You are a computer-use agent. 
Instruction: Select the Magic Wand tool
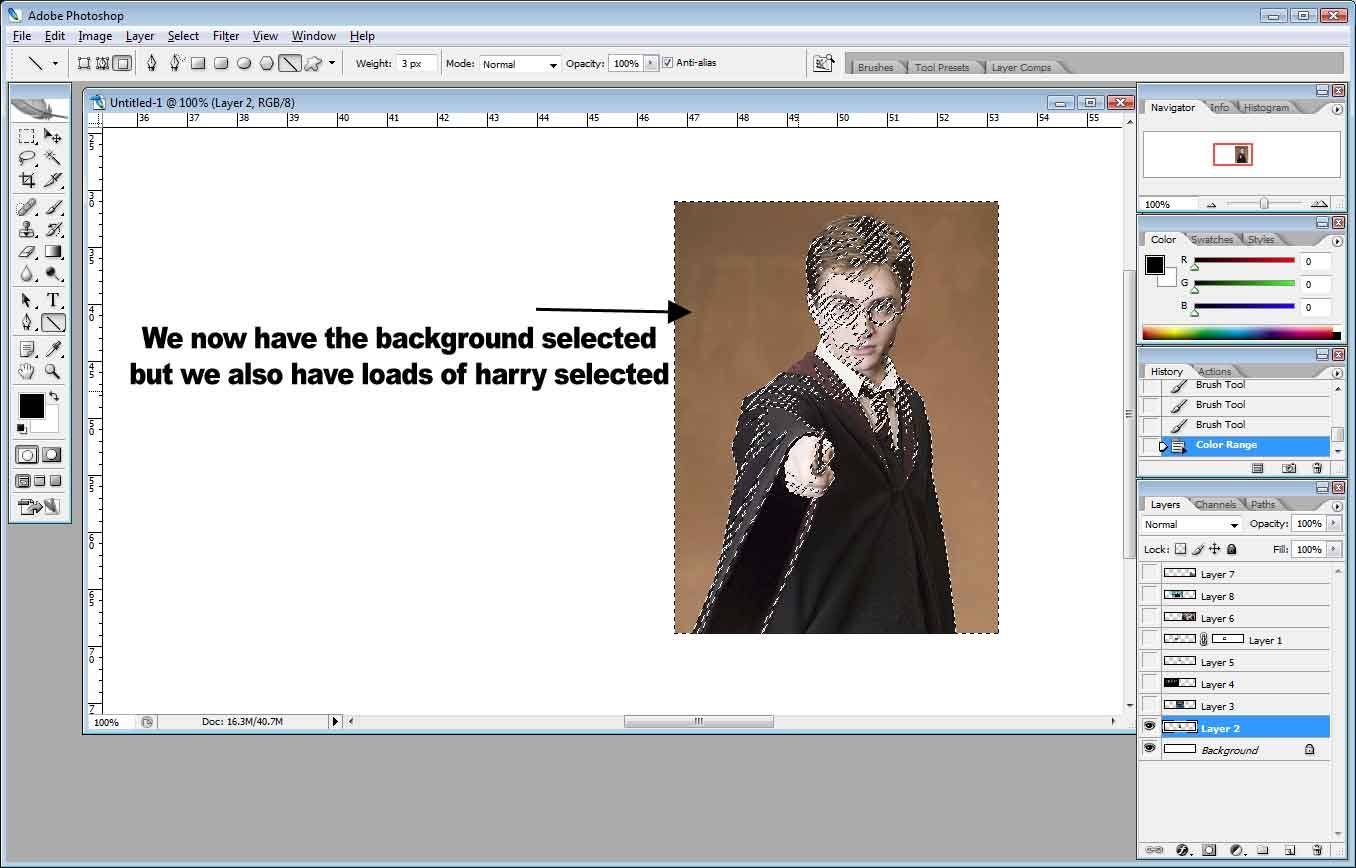(x=53, y=158)
